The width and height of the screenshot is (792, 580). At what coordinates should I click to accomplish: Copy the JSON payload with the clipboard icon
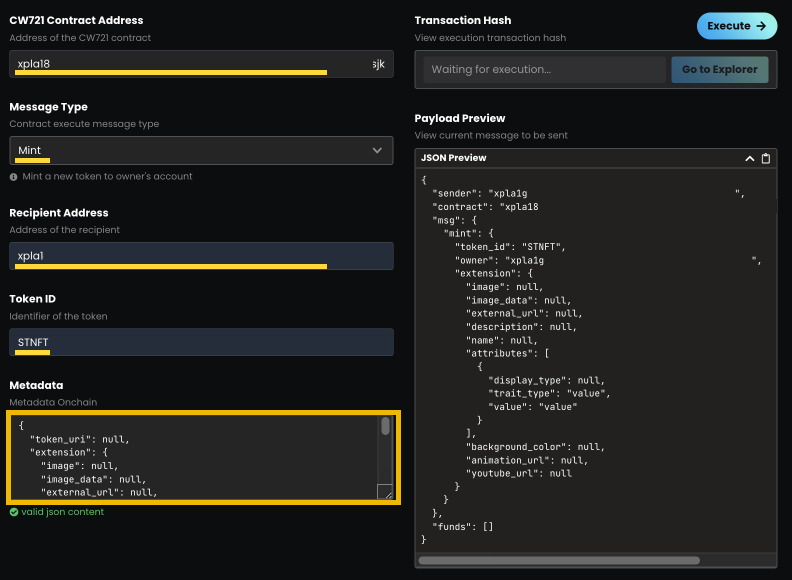766,158
